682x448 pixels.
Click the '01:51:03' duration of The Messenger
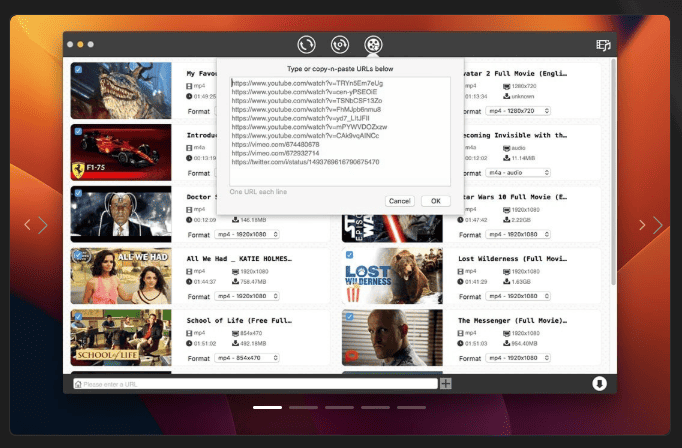coord(476,344)
